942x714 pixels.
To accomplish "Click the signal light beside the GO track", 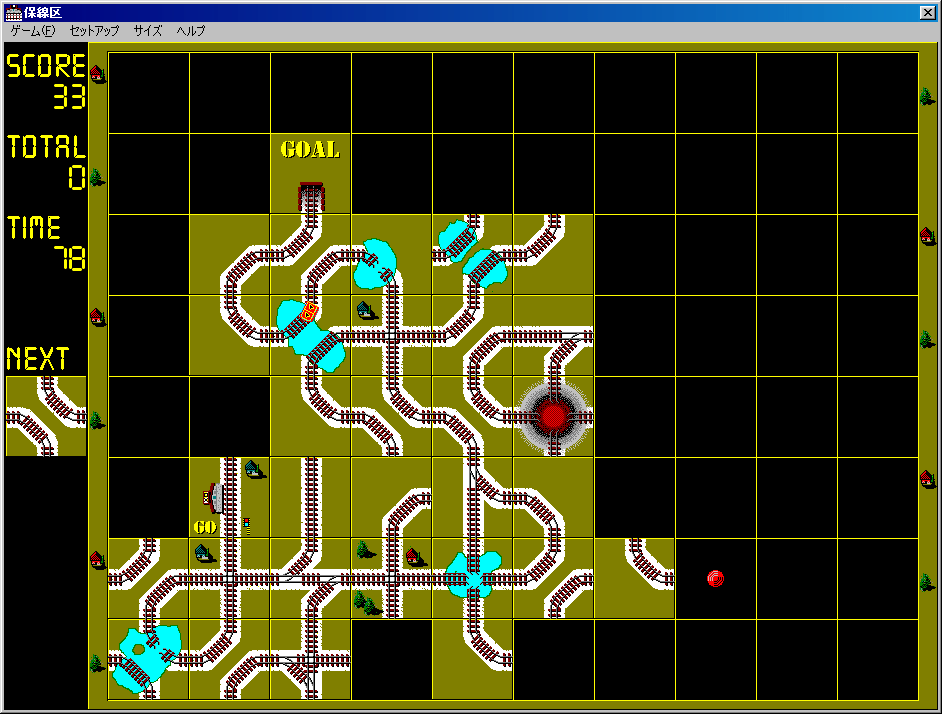I will (x=246, y=526).
